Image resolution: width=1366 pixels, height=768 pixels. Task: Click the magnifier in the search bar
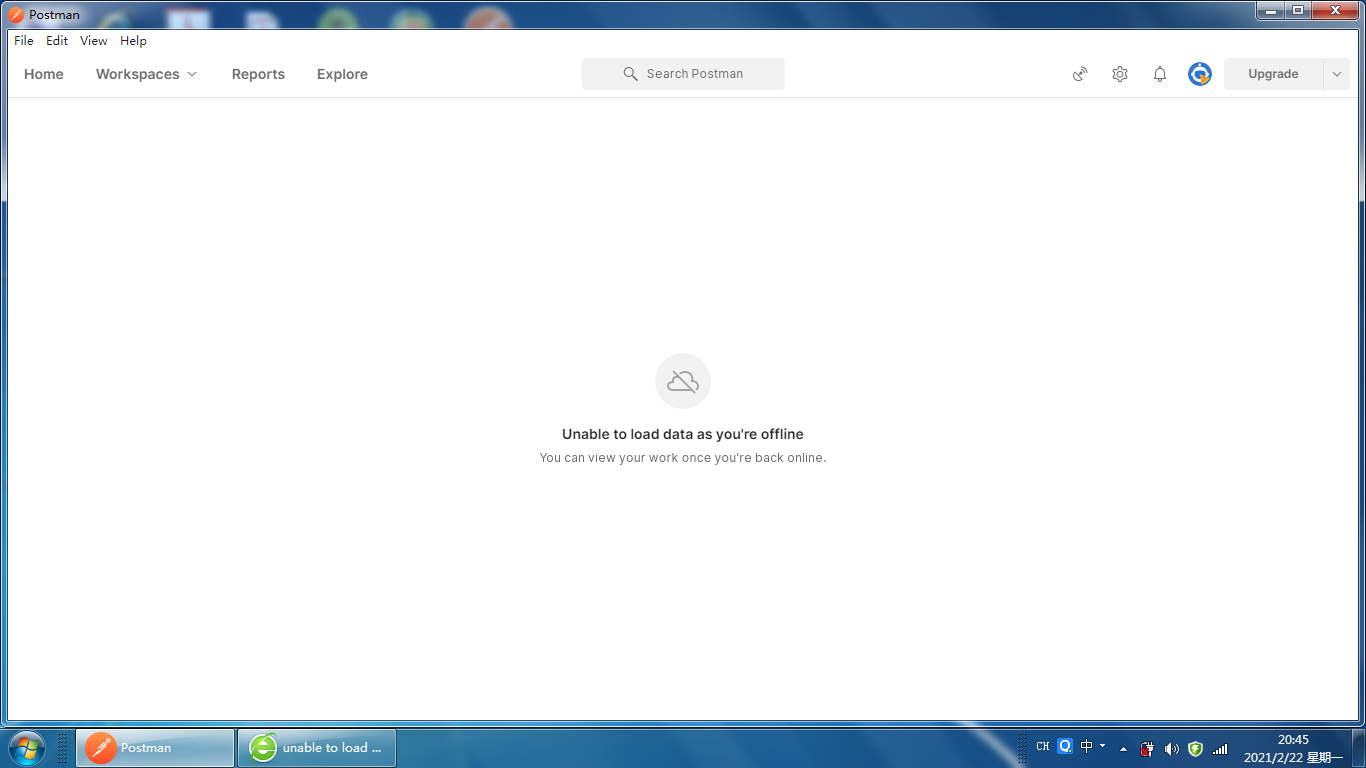(630, 73)
